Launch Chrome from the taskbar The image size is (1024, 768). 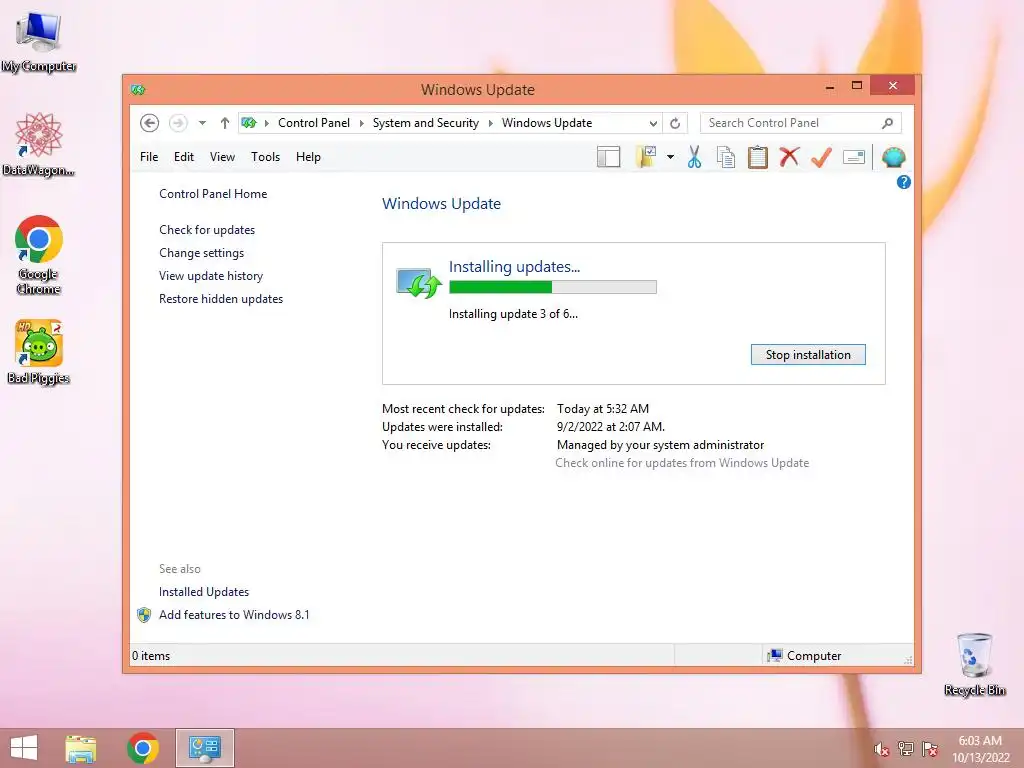point(143,748)
